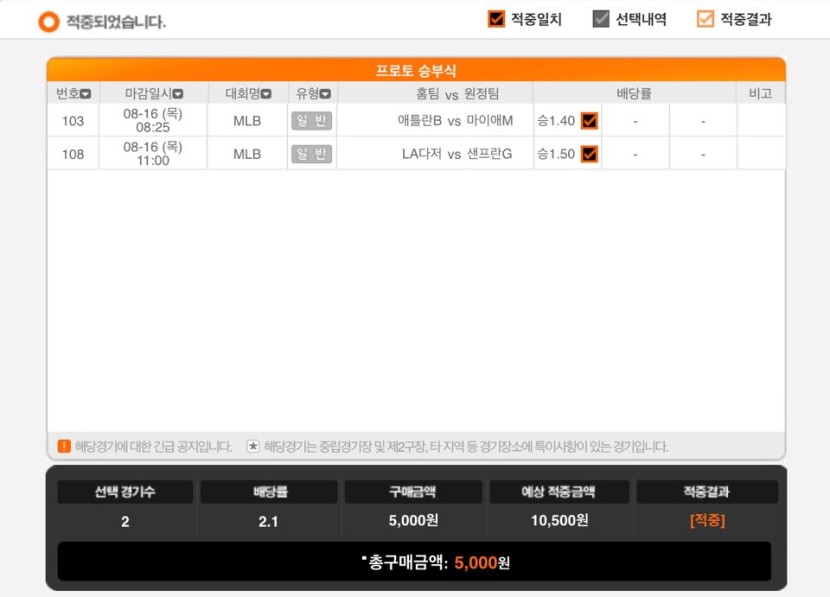This screenshot has width=830, height=597.
Task: Click the selected game count 2
Action: tap(125, 521)
